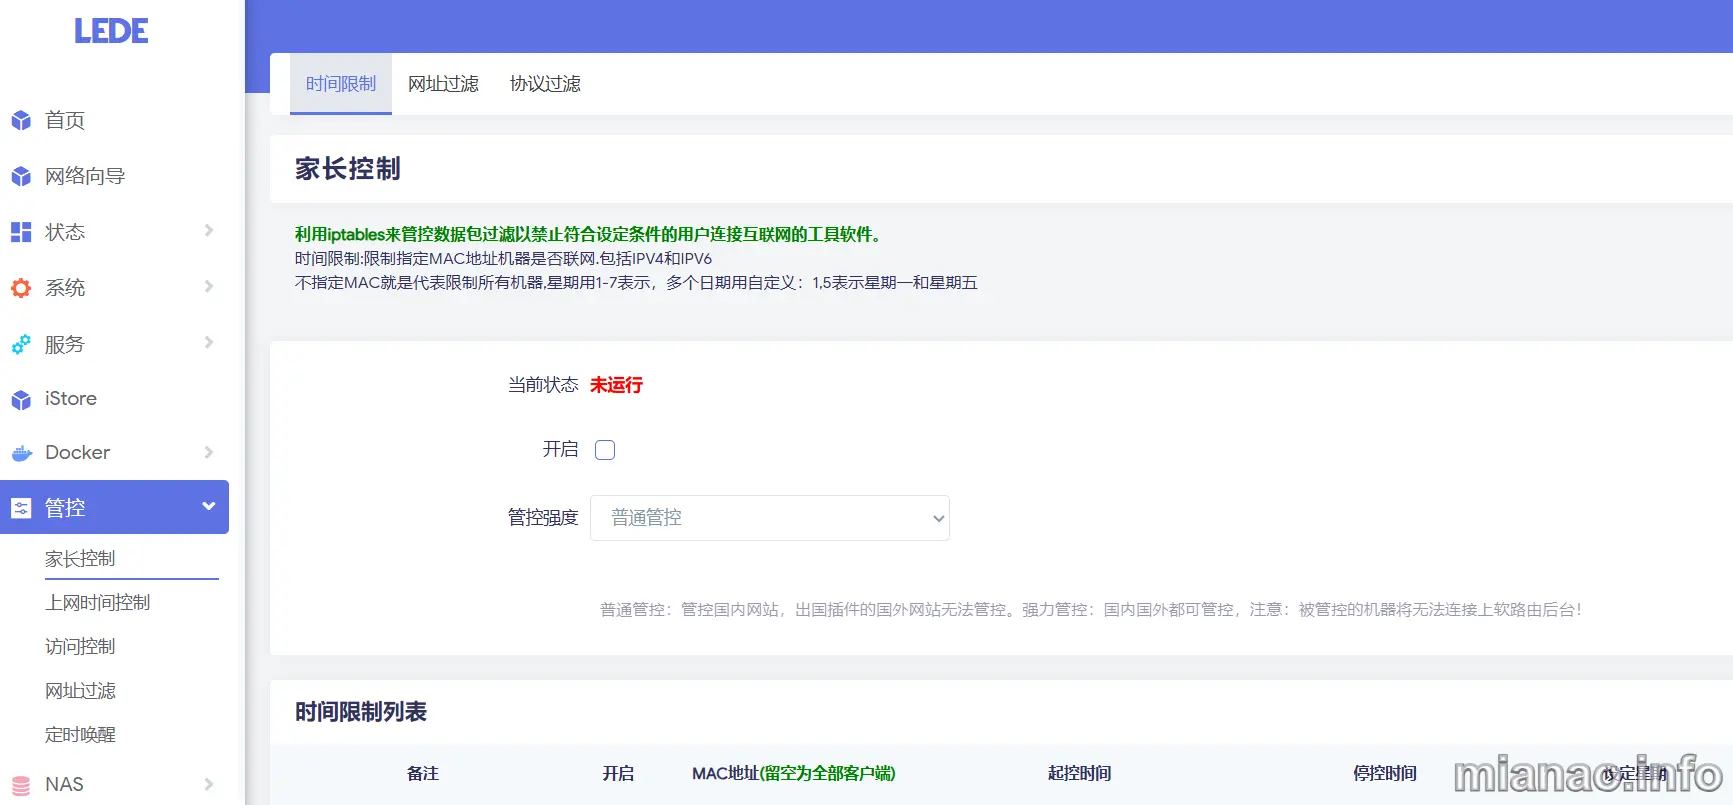Viewport: 1733px width, 805px height.
Task: Click the Network Wizard (网络向导) cube icon
Action: [21, 177]
